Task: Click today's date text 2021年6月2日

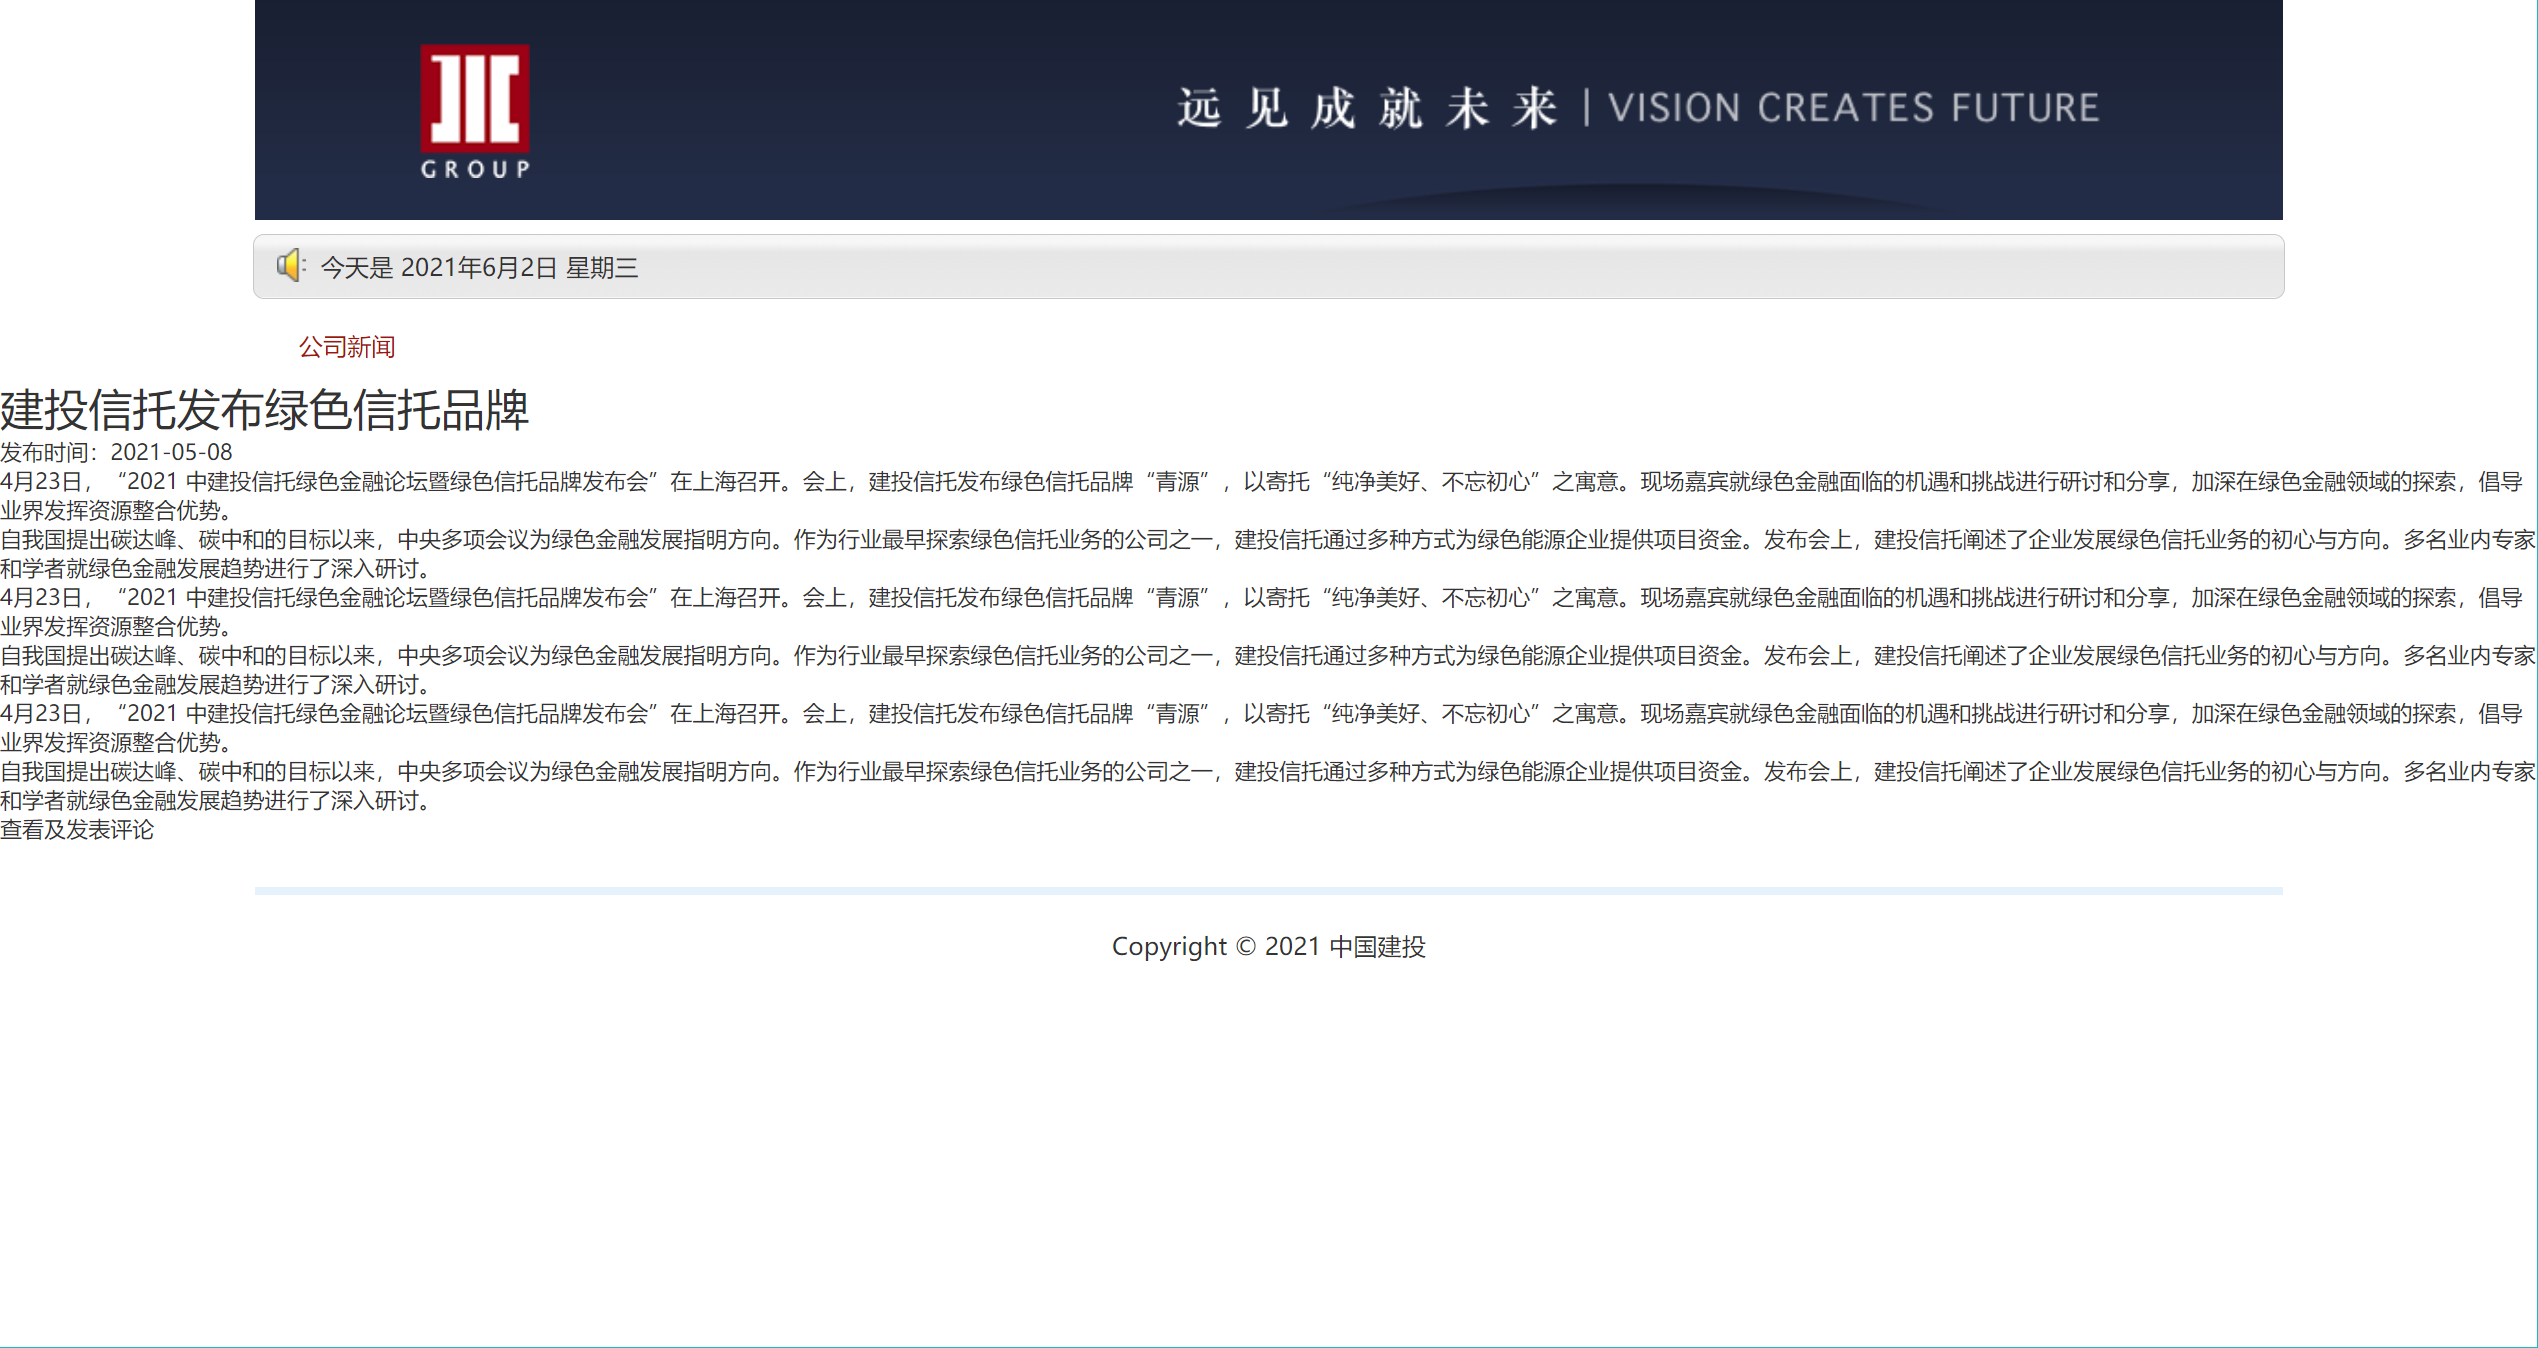Action: pos(478,268)
